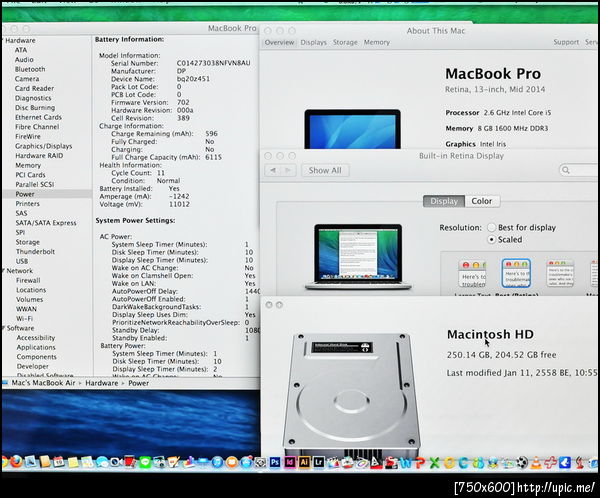This screenshot has width=600, height=498.
Task: Select Hardware category in System Information sidebar
Action: pyautogui.click(x=20, y=40)
